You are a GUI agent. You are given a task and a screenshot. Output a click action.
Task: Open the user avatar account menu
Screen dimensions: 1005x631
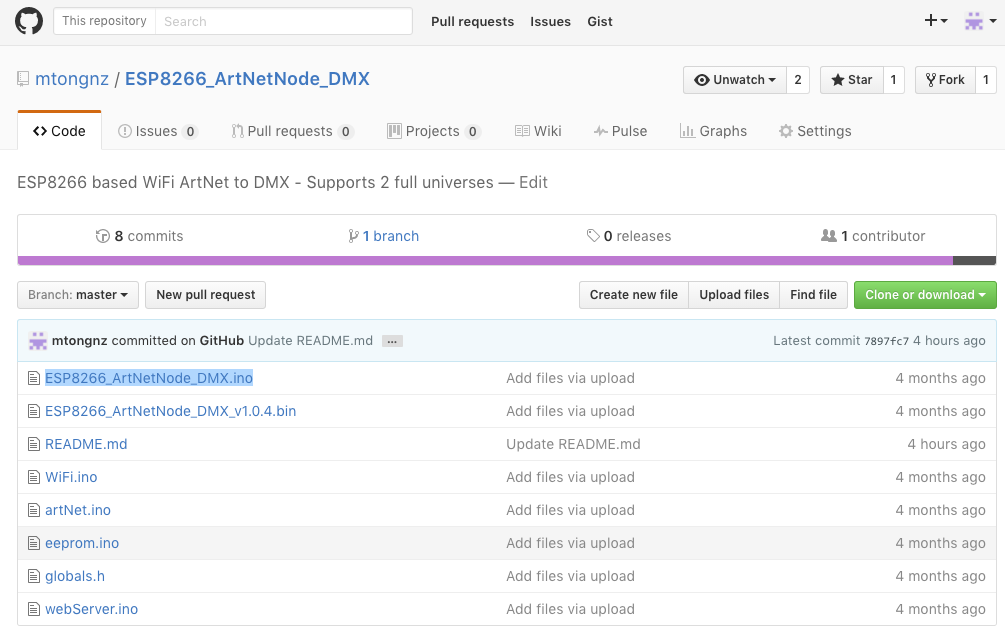981,21
